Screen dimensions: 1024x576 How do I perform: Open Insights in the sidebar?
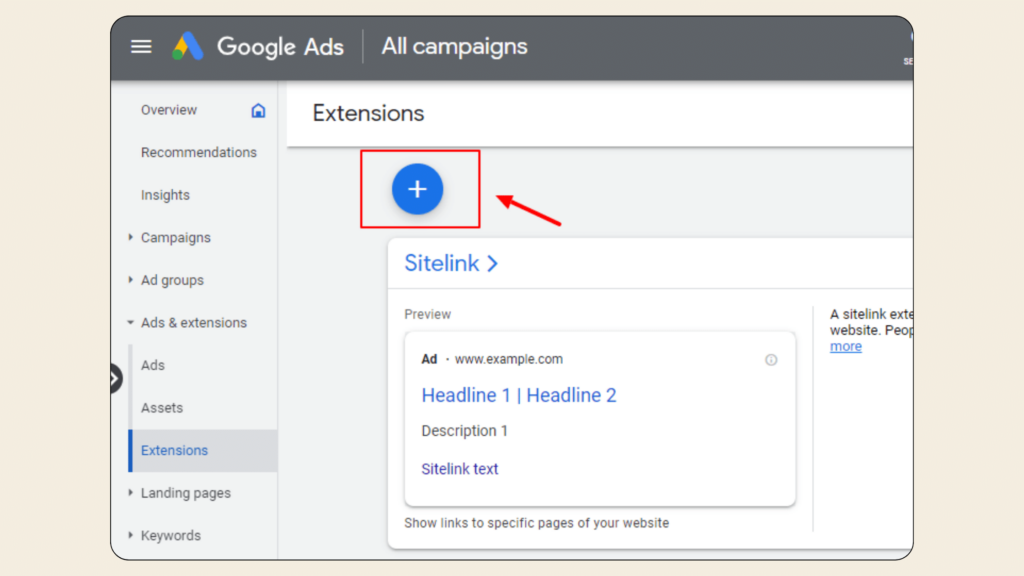(x=165, y=195)
